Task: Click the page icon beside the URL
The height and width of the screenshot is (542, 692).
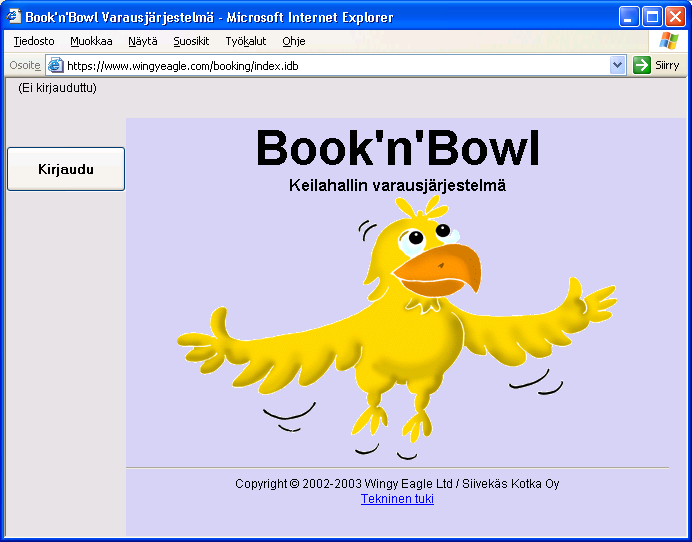Action: click(x=56, y=65)
